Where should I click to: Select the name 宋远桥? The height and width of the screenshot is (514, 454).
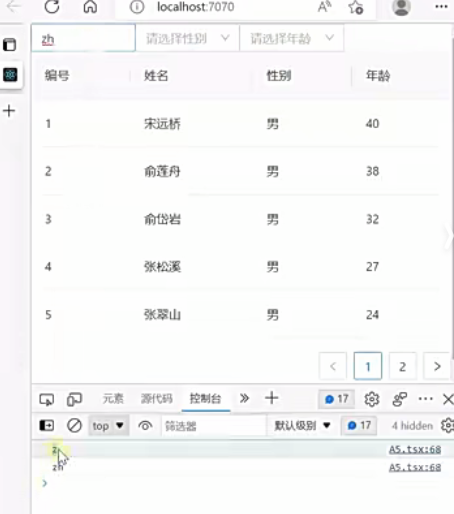click(x=162, y=124)
